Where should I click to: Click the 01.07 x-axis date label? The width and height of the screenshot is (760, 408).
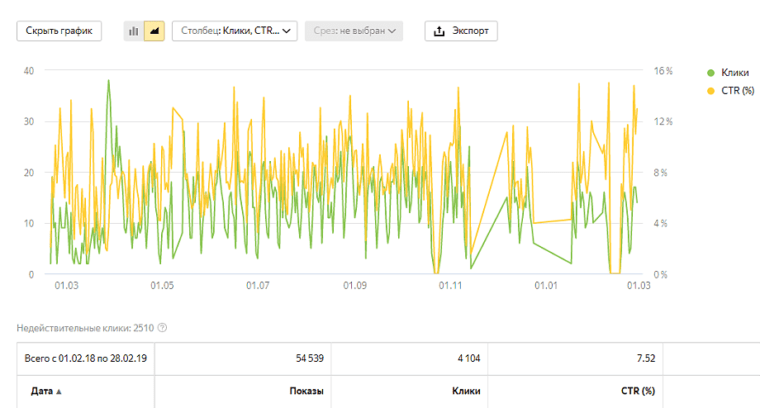[x=258, y=285]
